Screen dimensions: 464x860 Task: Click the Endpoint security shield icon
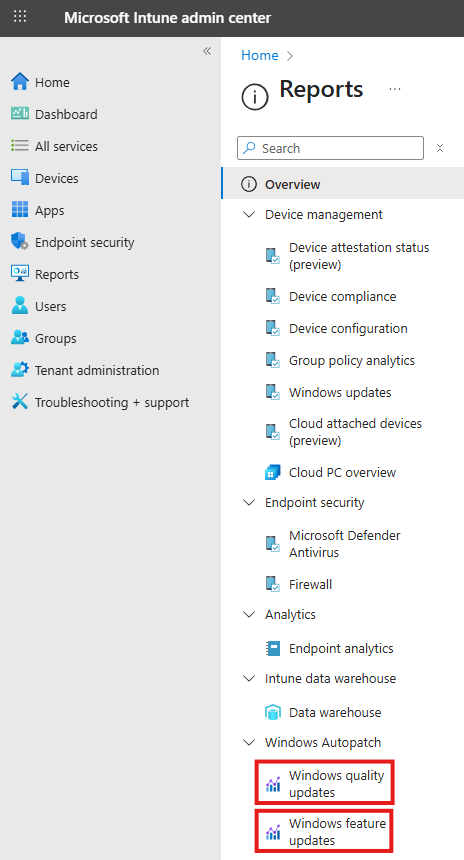tap(20, 242)
